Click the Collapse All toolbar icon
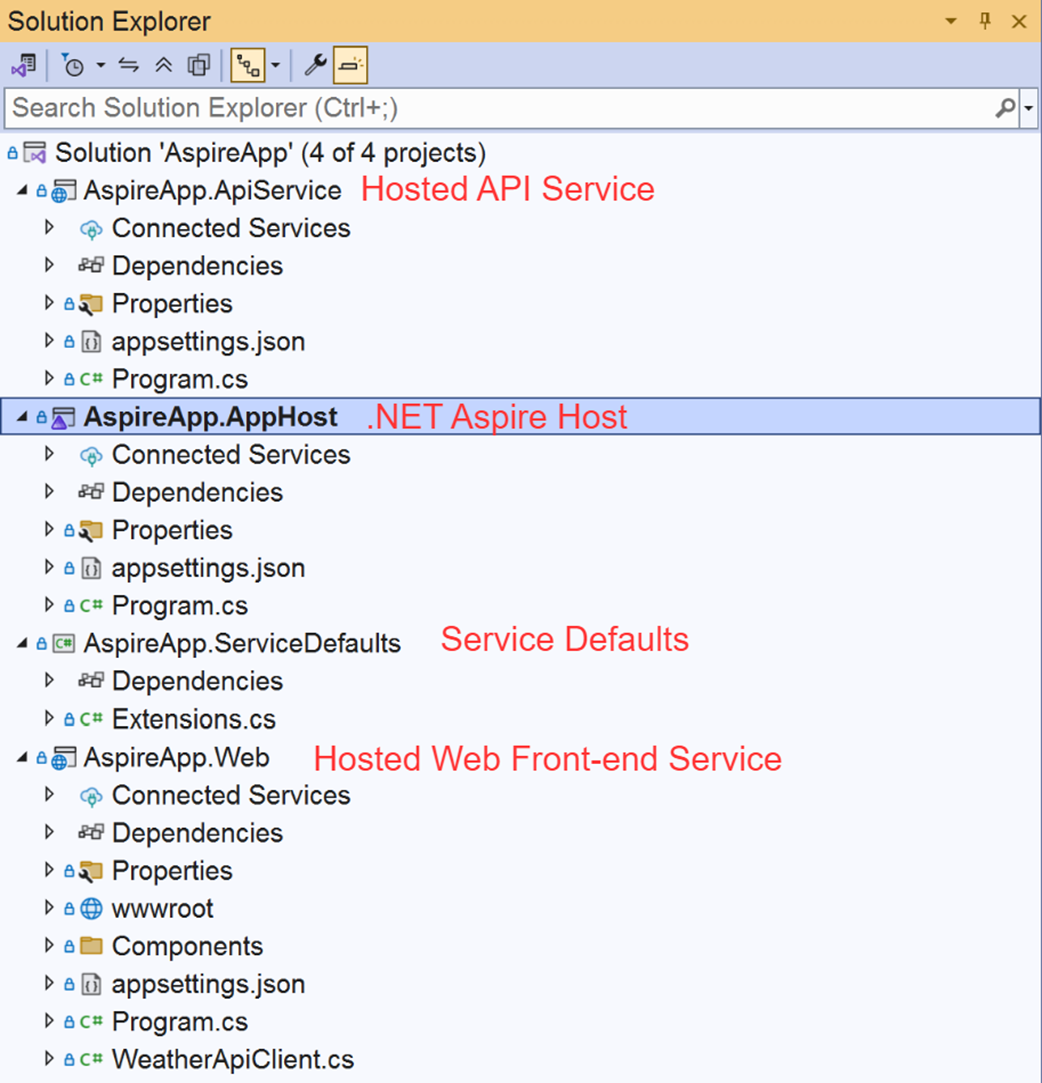 tap(164, 66)
